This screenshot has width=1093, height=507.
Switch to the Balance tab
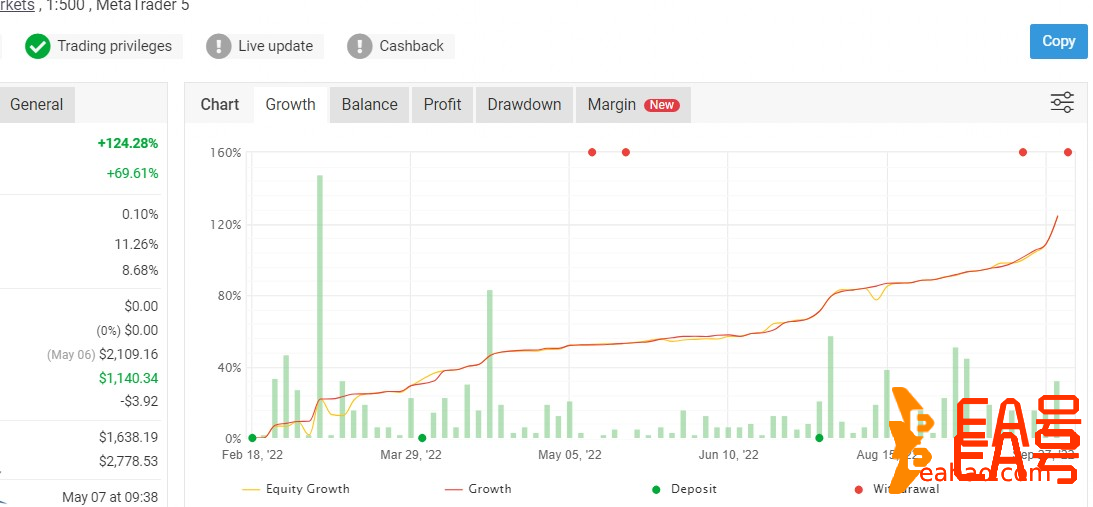369,105
